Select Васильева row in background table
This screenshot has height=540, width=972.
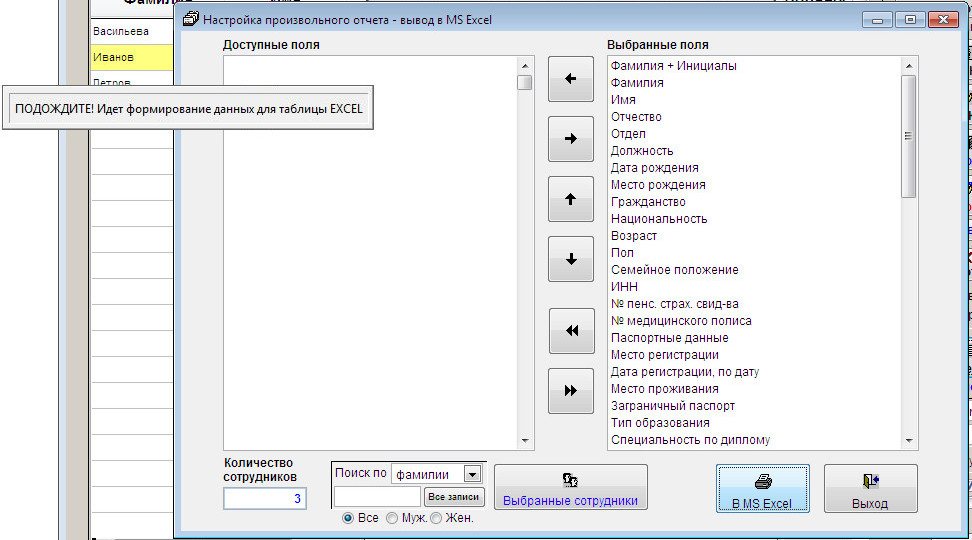(132, 31)
